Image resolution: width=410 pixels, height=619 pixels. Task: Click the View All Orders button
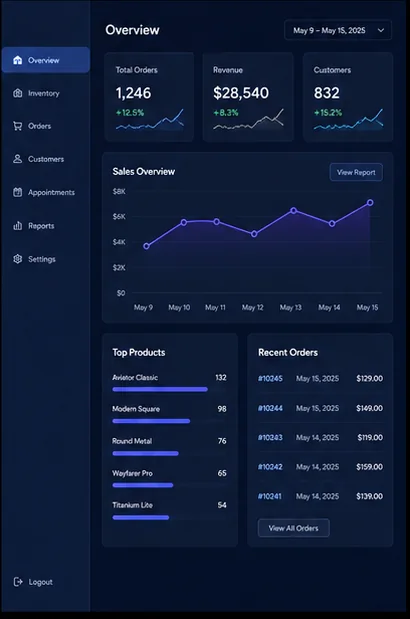point(293,528)
